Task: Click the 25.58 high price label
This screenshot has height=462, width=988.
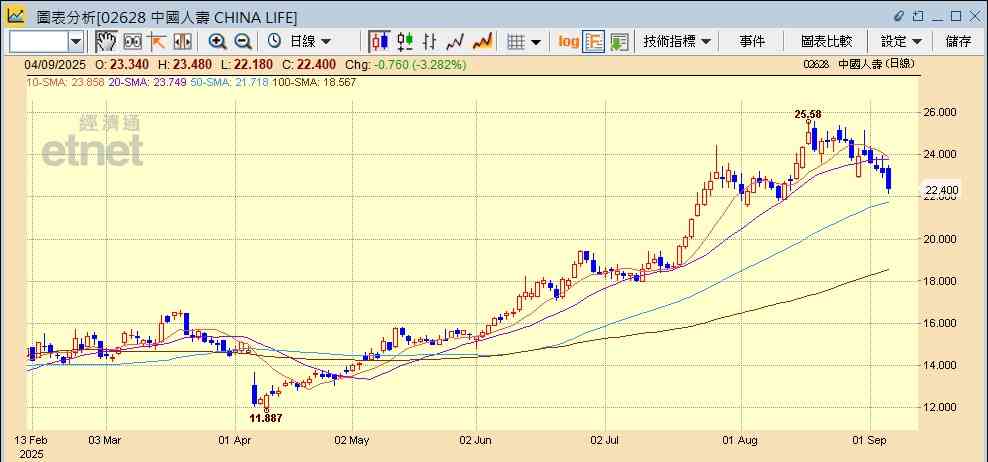Action: [808, 114]
